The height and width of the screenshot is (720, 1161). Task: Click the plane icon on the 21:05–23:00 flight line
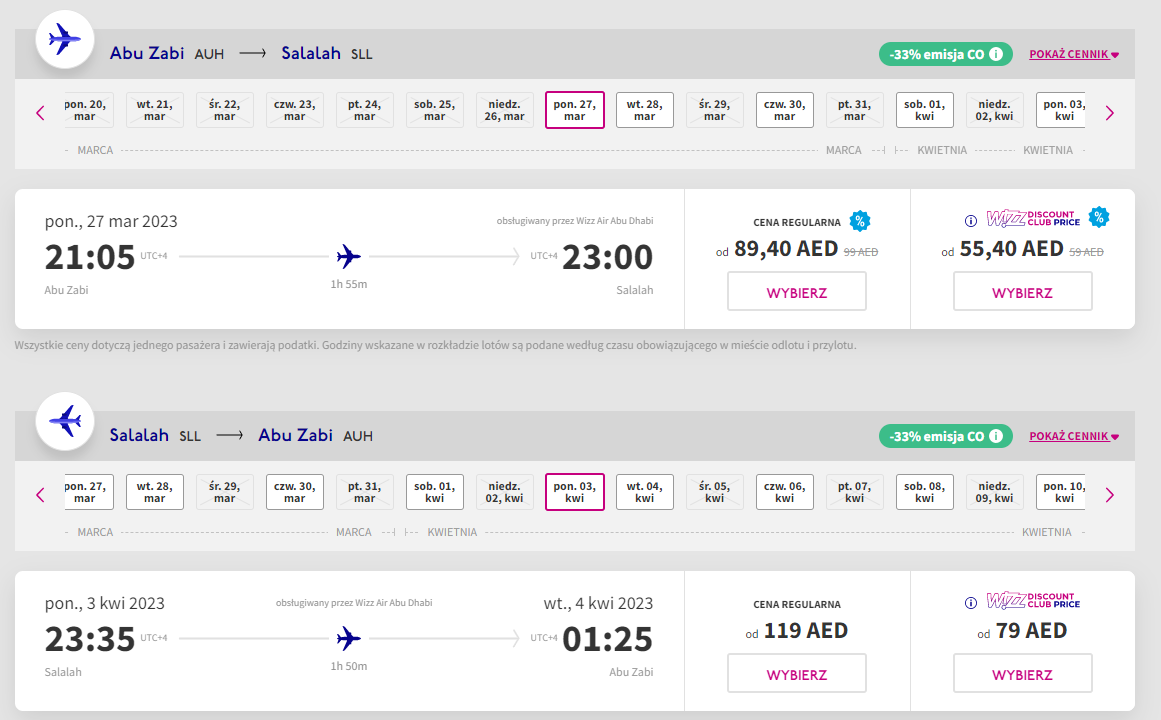348,256
